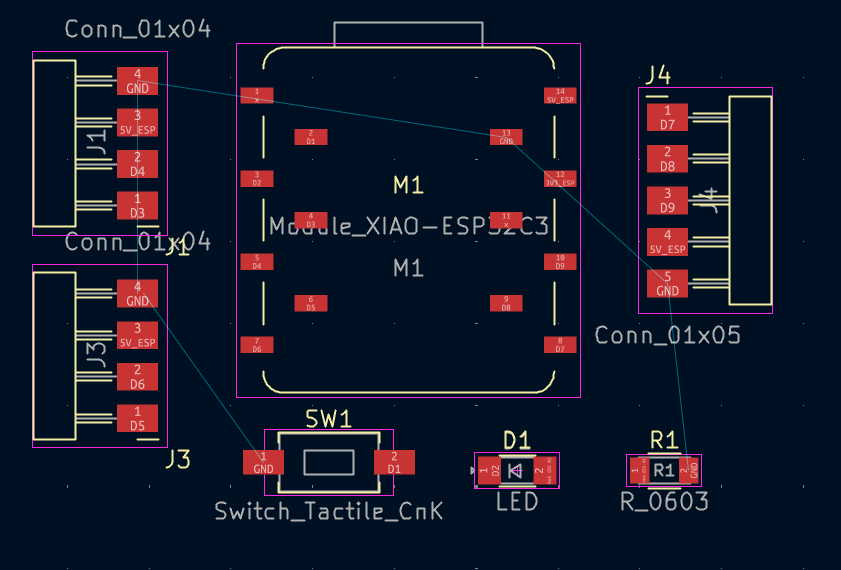The height and width of the screenshot is (570, 841).
Task: Select pad 4 GND on connector J1
Action: pyautogui.click(x=137, y=81)
